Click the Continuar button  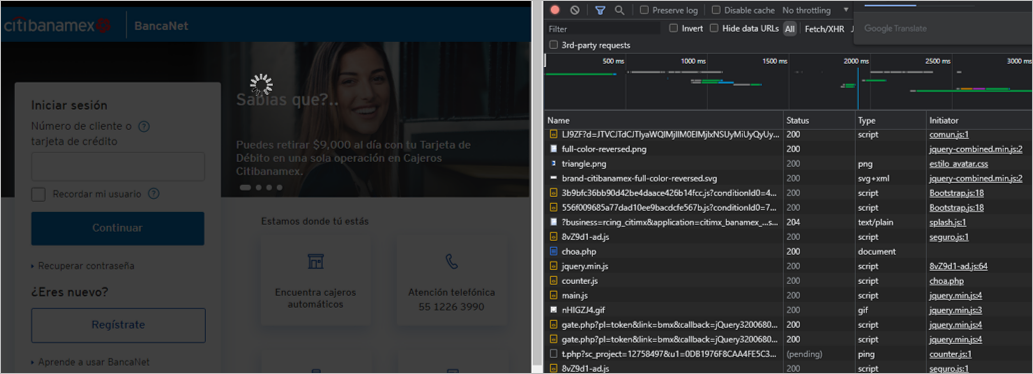(117, 228)
